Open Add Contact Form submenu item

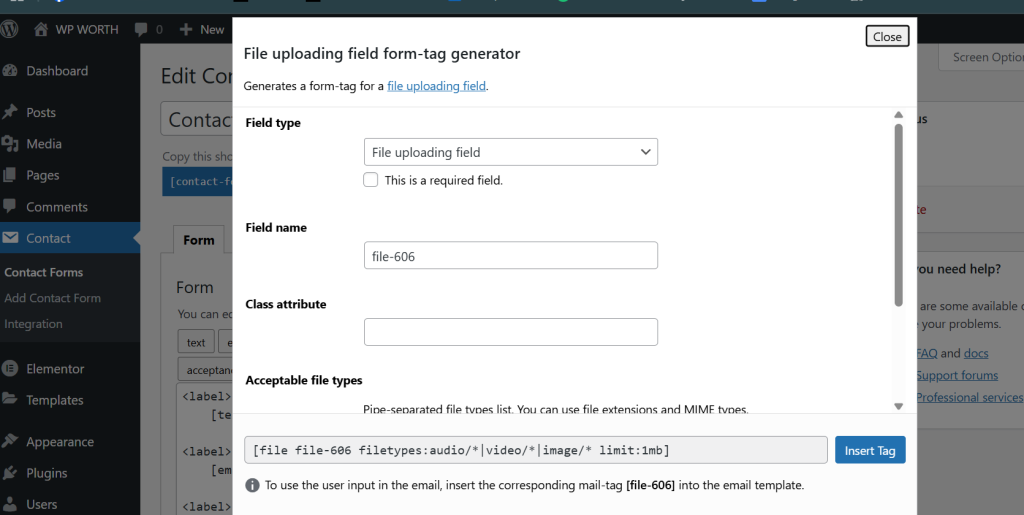tap(52, 298)
